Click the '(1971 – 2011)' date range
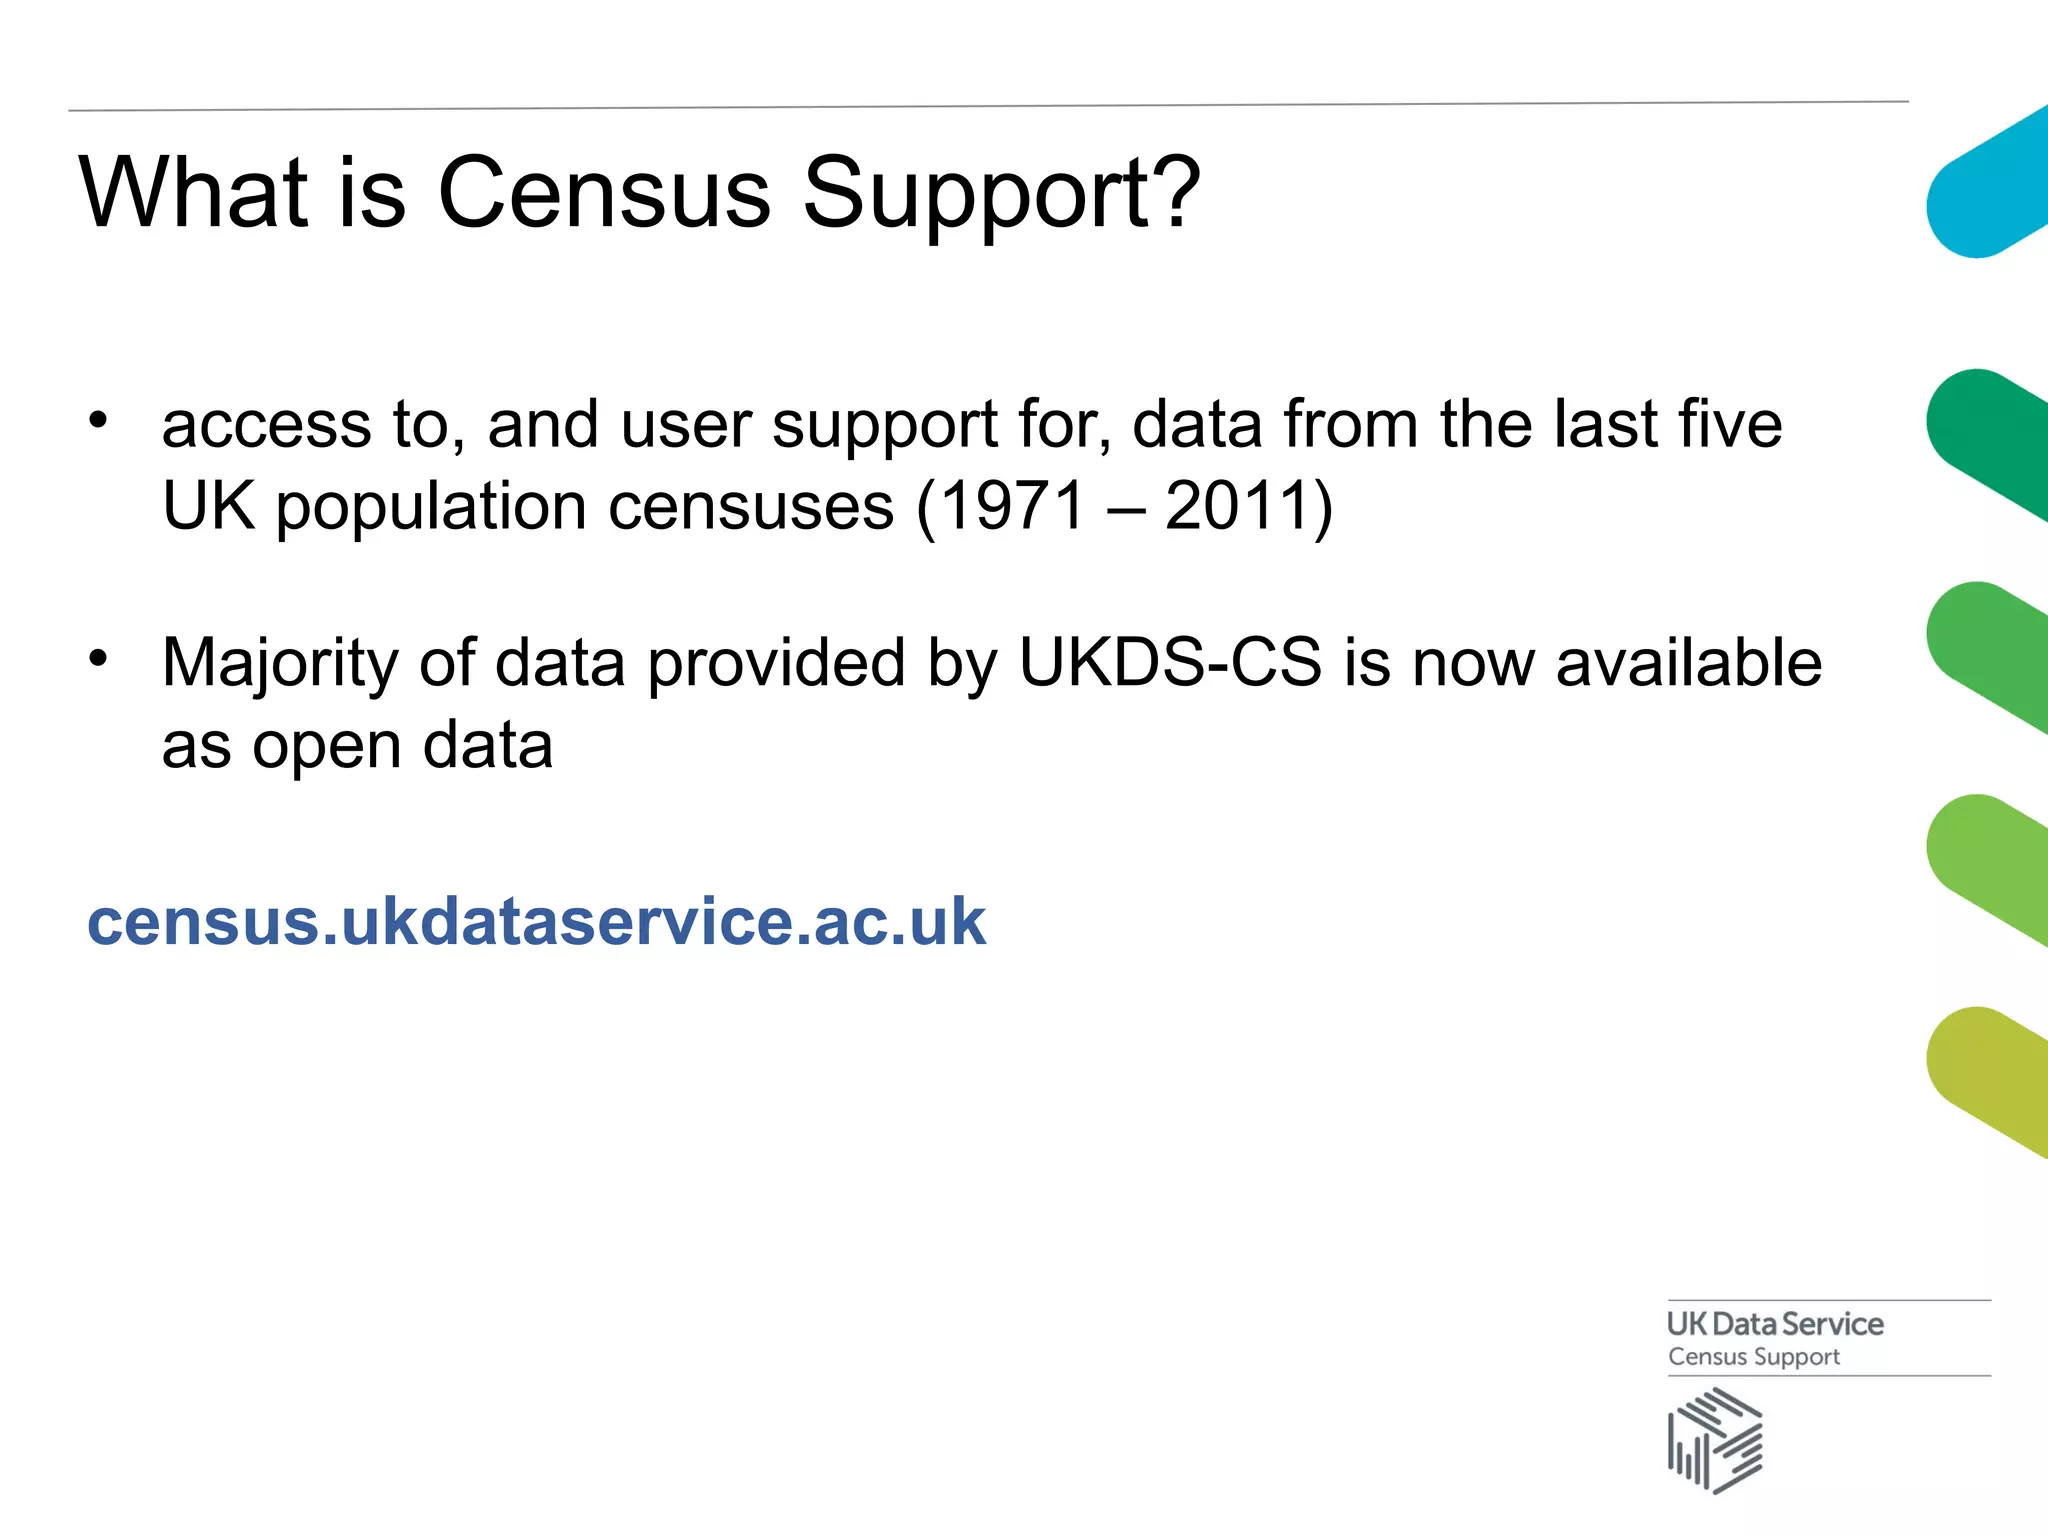Screen dimensions: 2048x1536 [1125, 506]
